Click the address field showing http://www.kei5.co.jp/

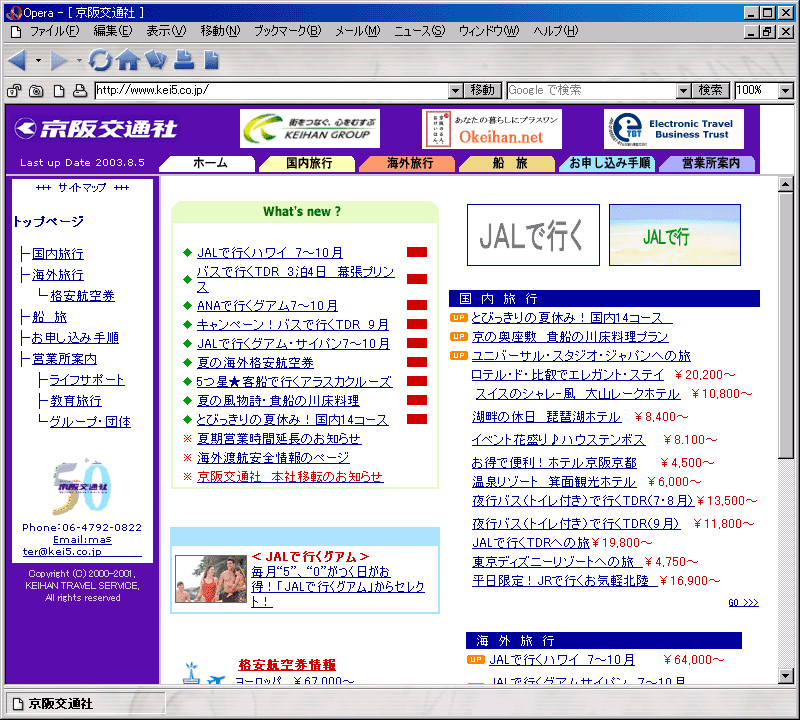pyautogui.click(x=271, y=91)
